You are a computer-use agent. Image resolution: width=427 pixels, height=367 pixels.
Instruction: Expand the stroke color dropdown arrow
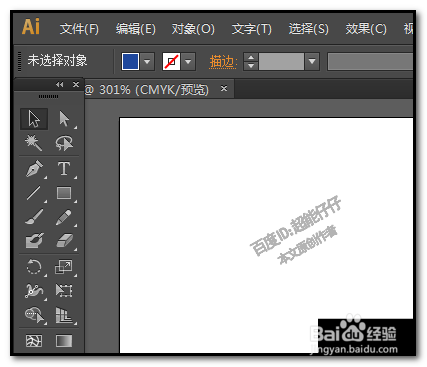pyautogui.click(x=188, y=61)
